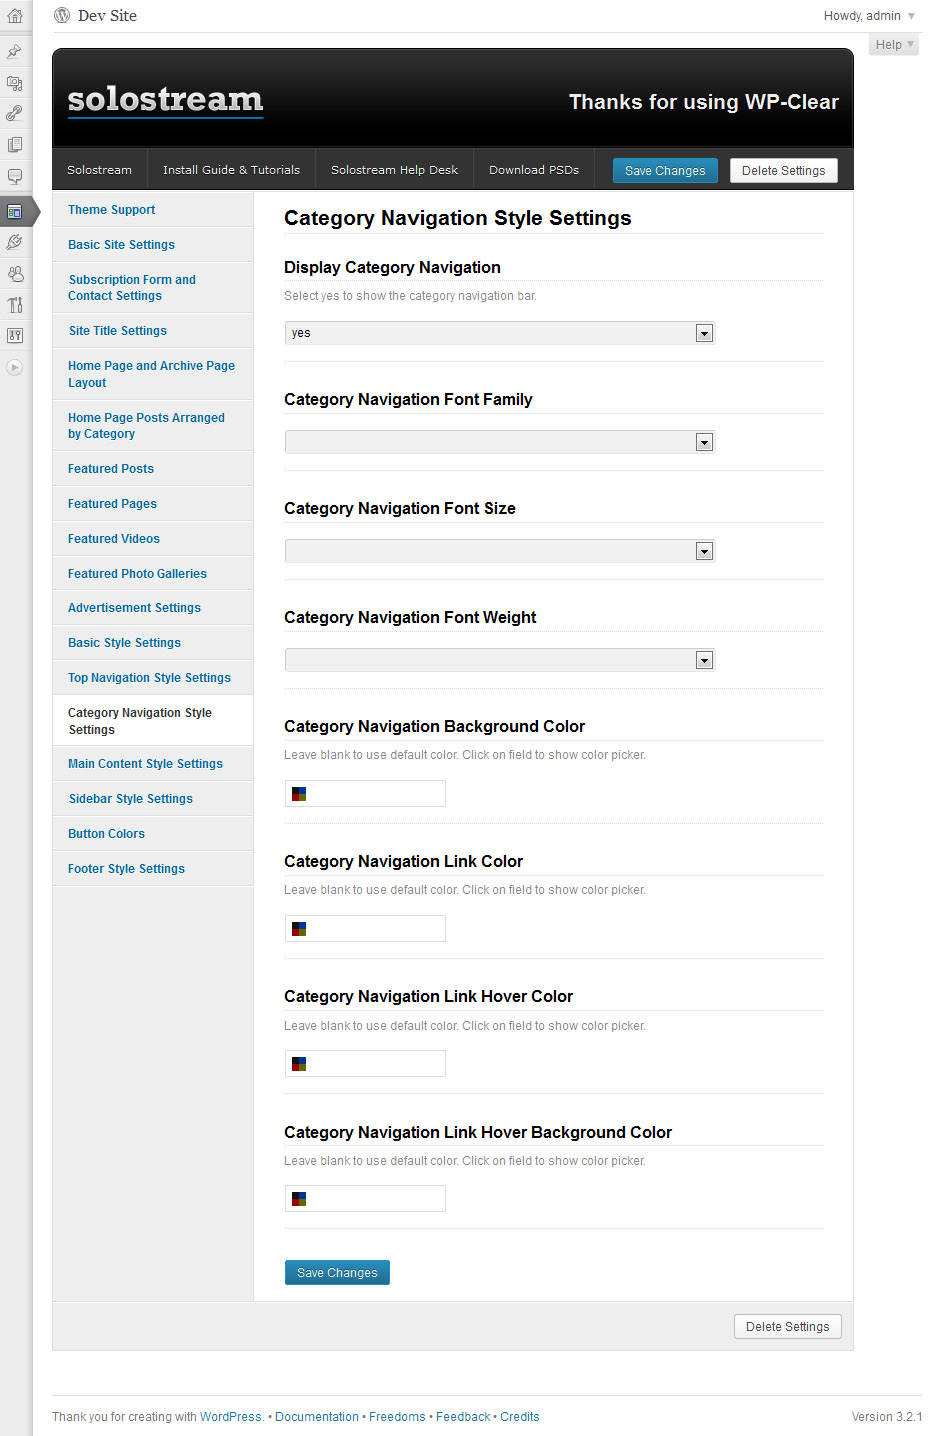943x1436 pixels.
Task: Select Site Title Settings tab
Action: (x=153, y=331)
